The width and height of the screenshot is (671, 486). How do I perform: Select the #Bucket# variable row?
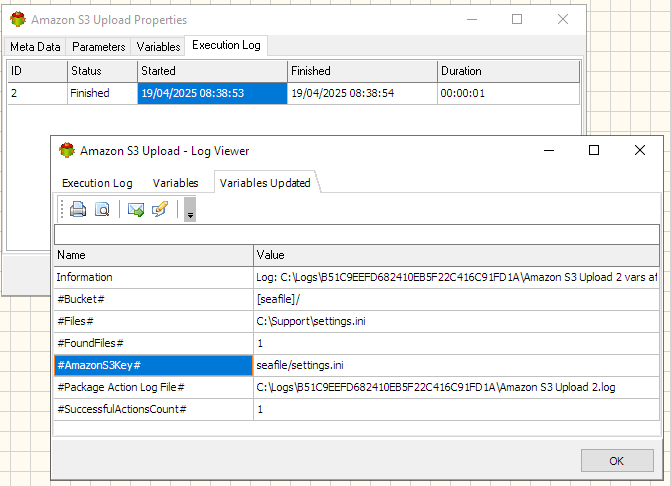tap(356, 299)
